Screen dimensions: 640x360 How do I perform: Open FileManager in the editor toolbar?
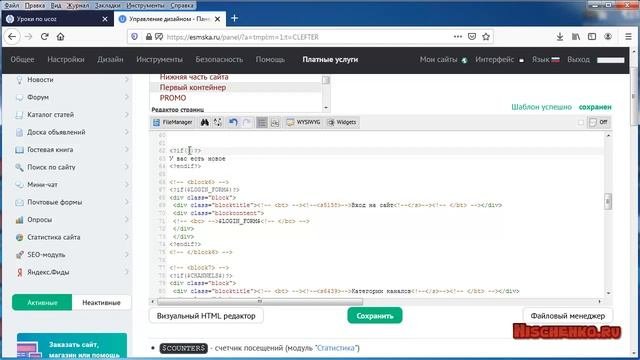click(x=172, y=122)
